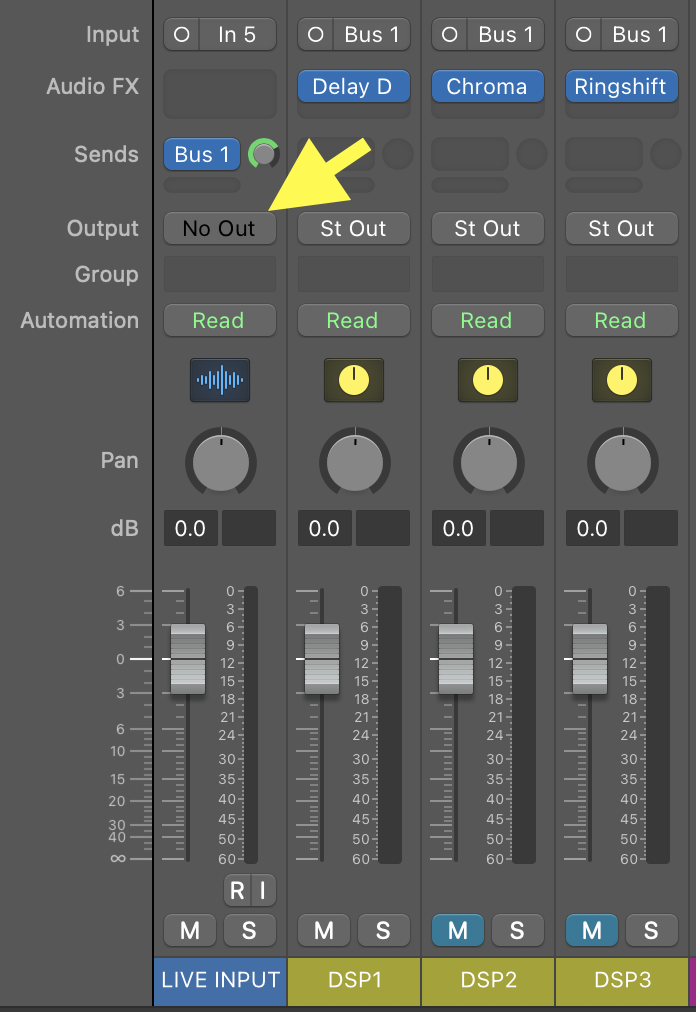Click the DSP2 yellow aux knob icon
The image size is (696, 1012).
tap(487, 380)
